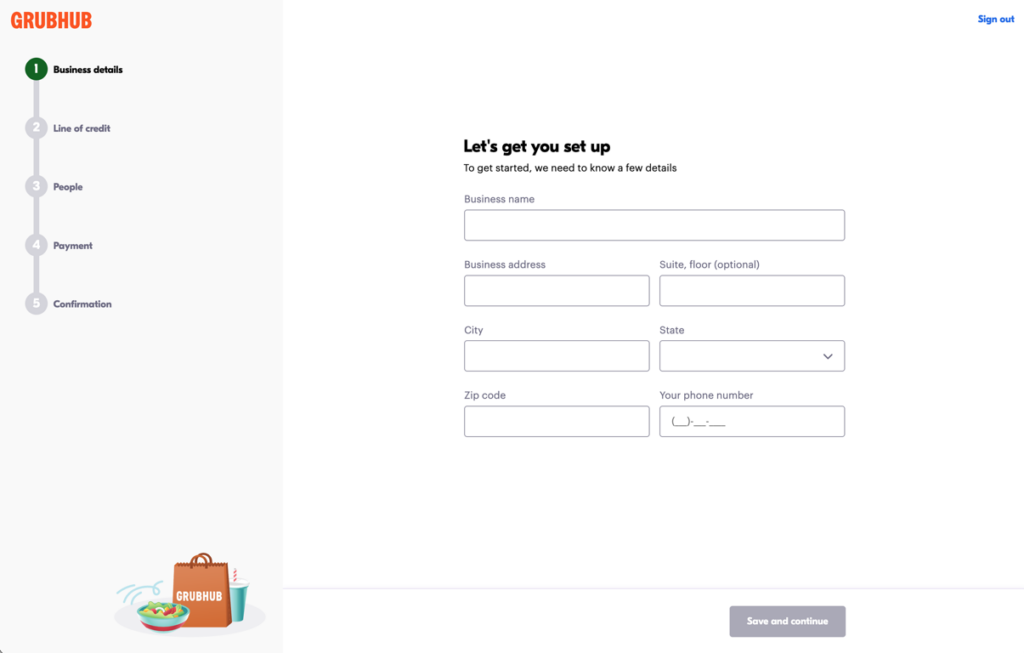Viewport: 1024px width, 653px height.
Task: Select the Zip code input field
Action: pos(556,421)
